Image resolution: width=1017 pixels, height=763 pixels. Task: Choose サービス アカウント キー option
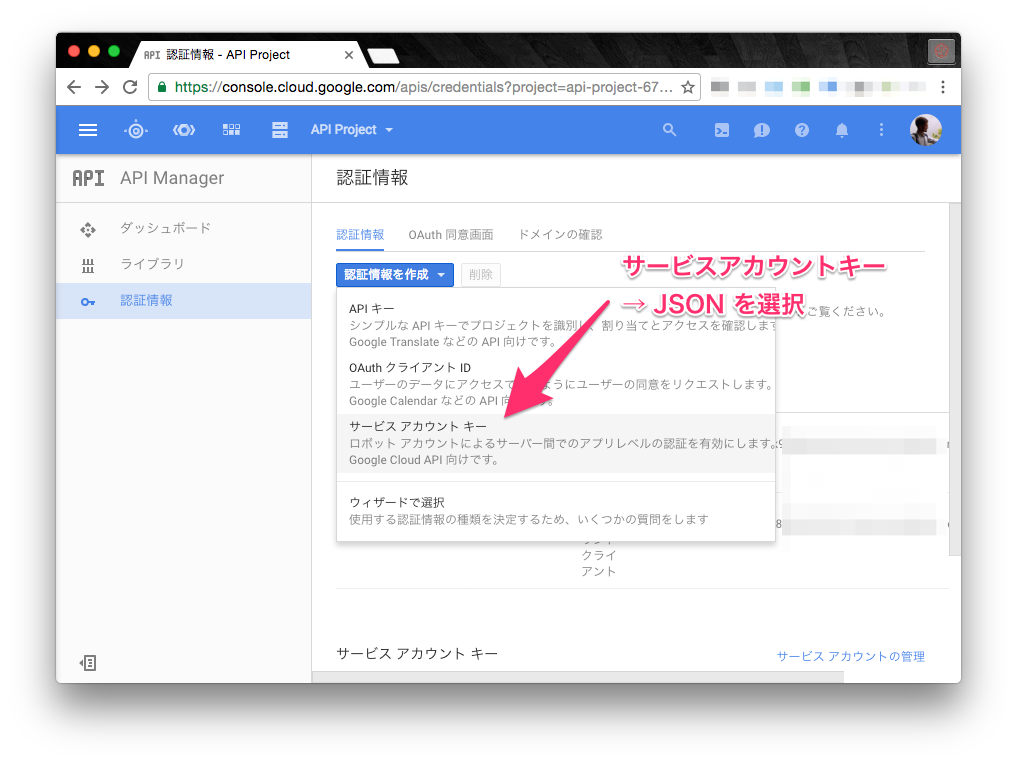[x=556, y=443]
